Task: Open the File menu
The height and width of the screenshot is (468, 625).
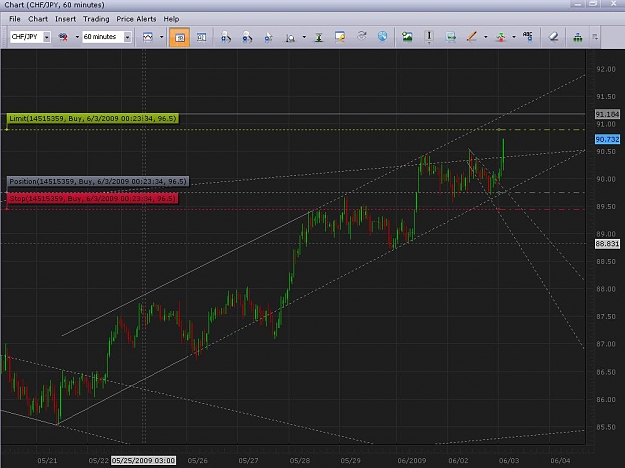Action: pyautogui.click(x=14, y=19)
